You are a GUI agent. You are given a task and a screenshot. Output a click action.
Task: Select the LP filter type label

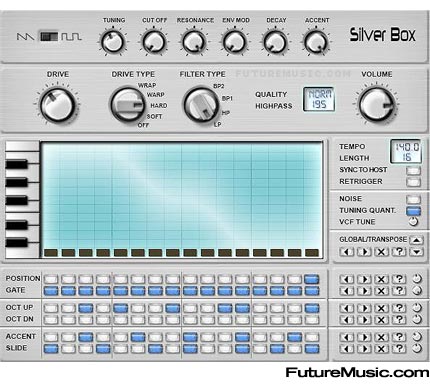point(217,124)
